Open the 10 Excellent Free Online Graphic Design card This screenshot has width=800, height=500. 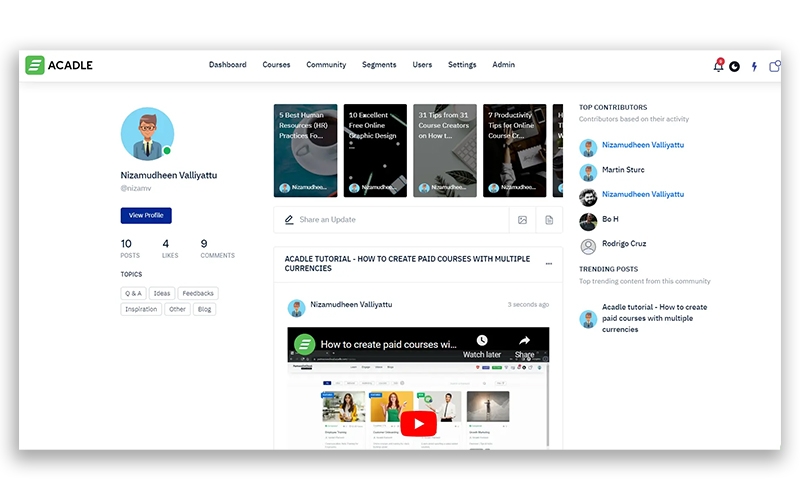pos(375,151)
